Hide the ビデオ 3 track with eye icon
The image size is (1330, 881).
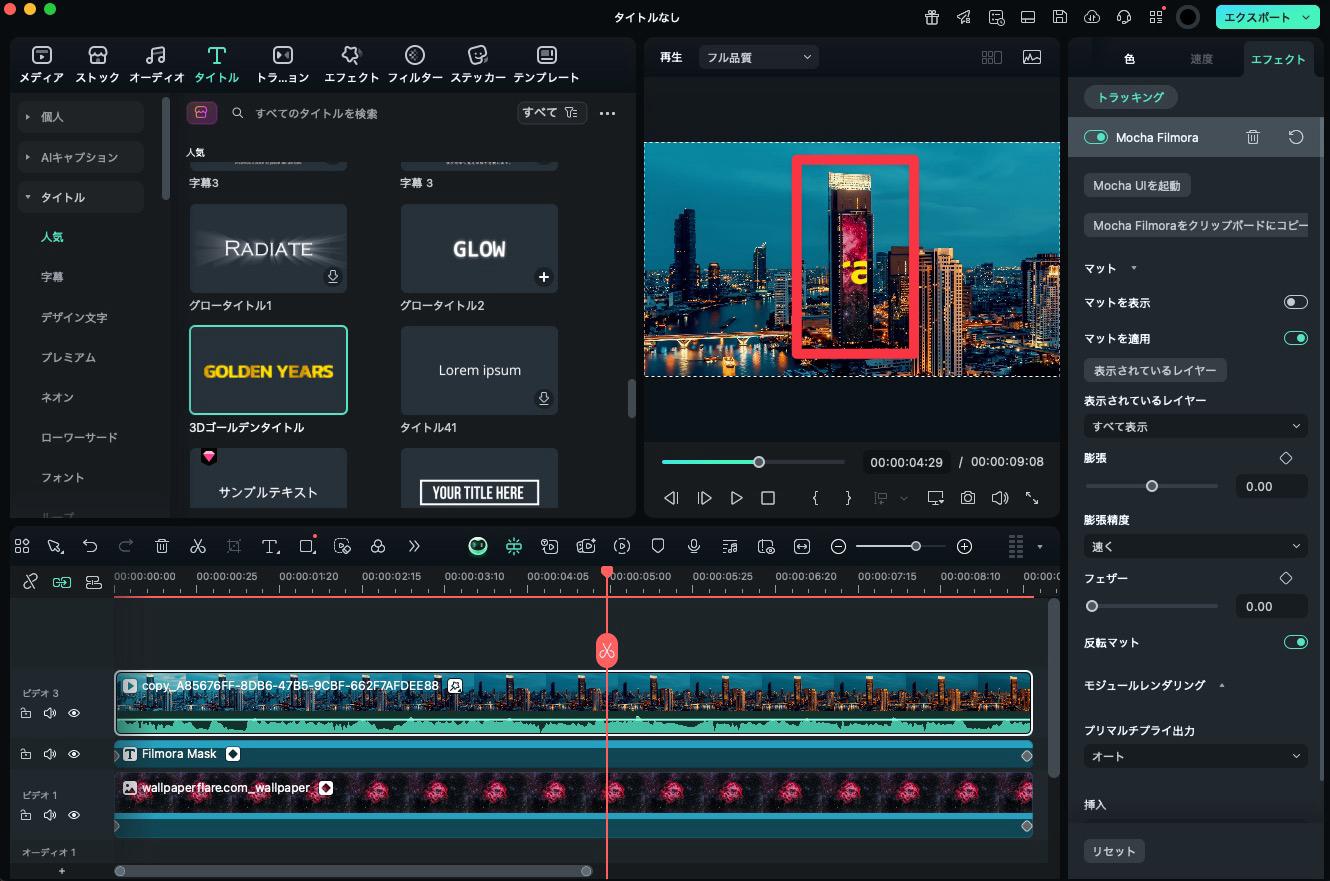[x=74, y=713]
